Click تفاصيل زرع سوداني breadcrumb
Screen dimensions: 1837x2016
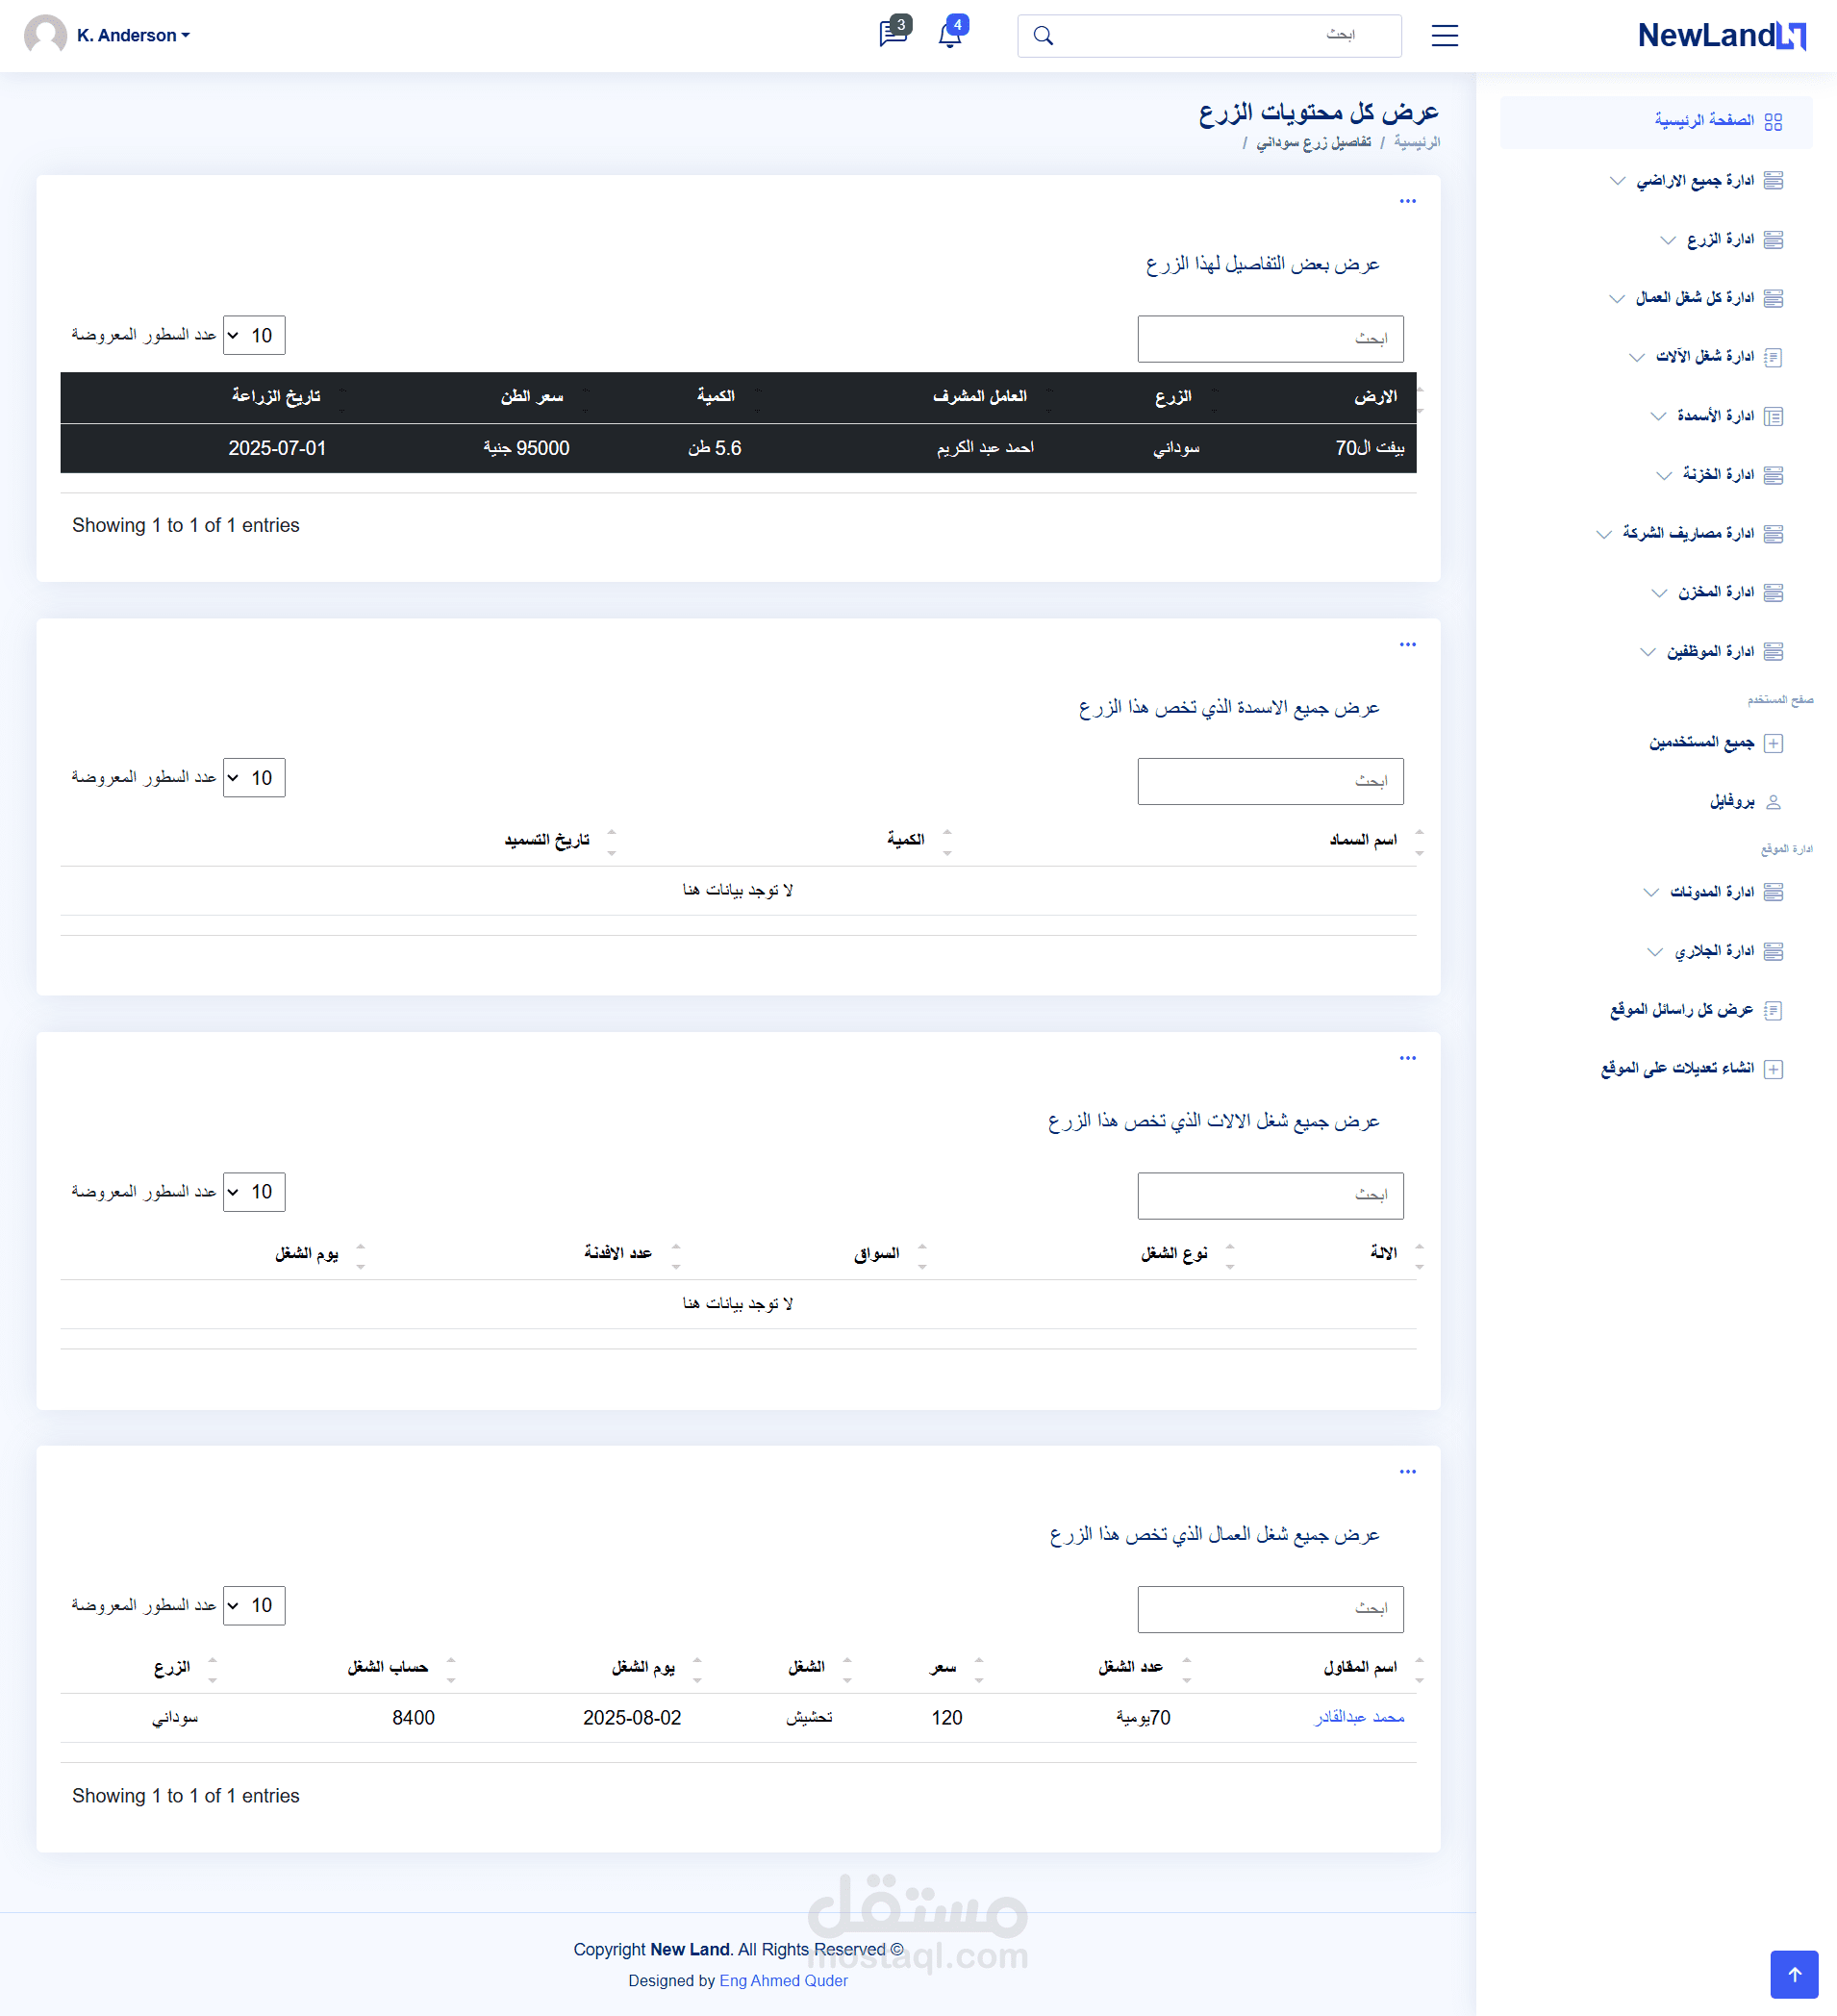pos(1314,142)
